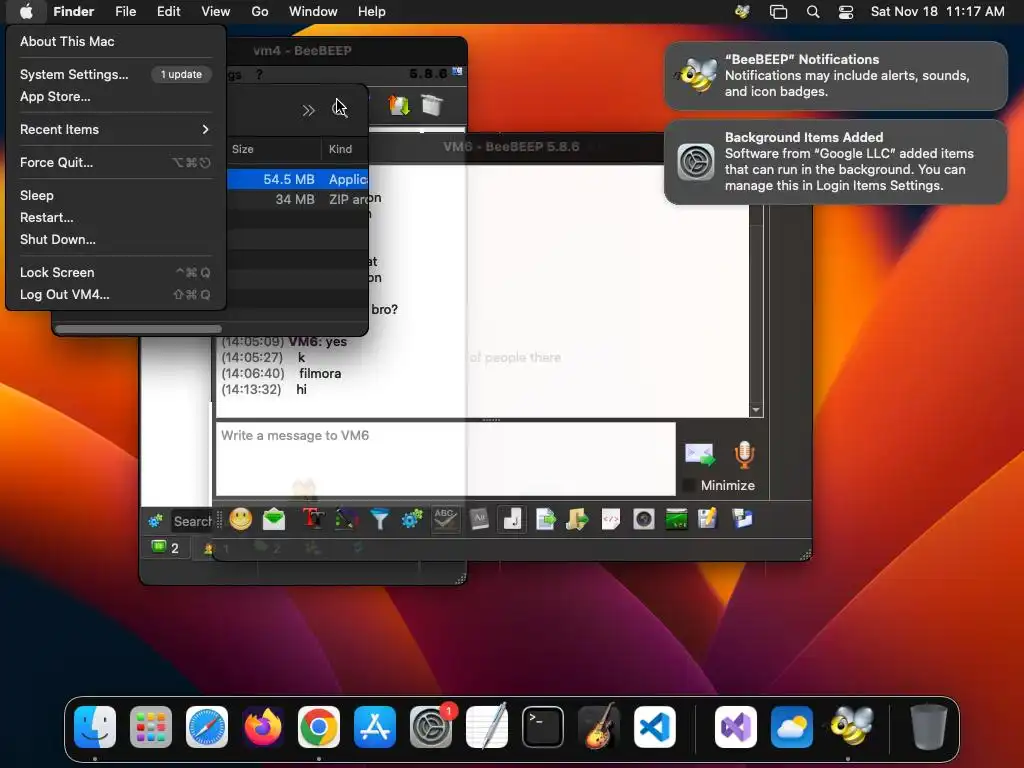Click the send folder icon with green arrow
This screenshot has height=768, width=1024.
pyautogui.click(x=577, y=520)
